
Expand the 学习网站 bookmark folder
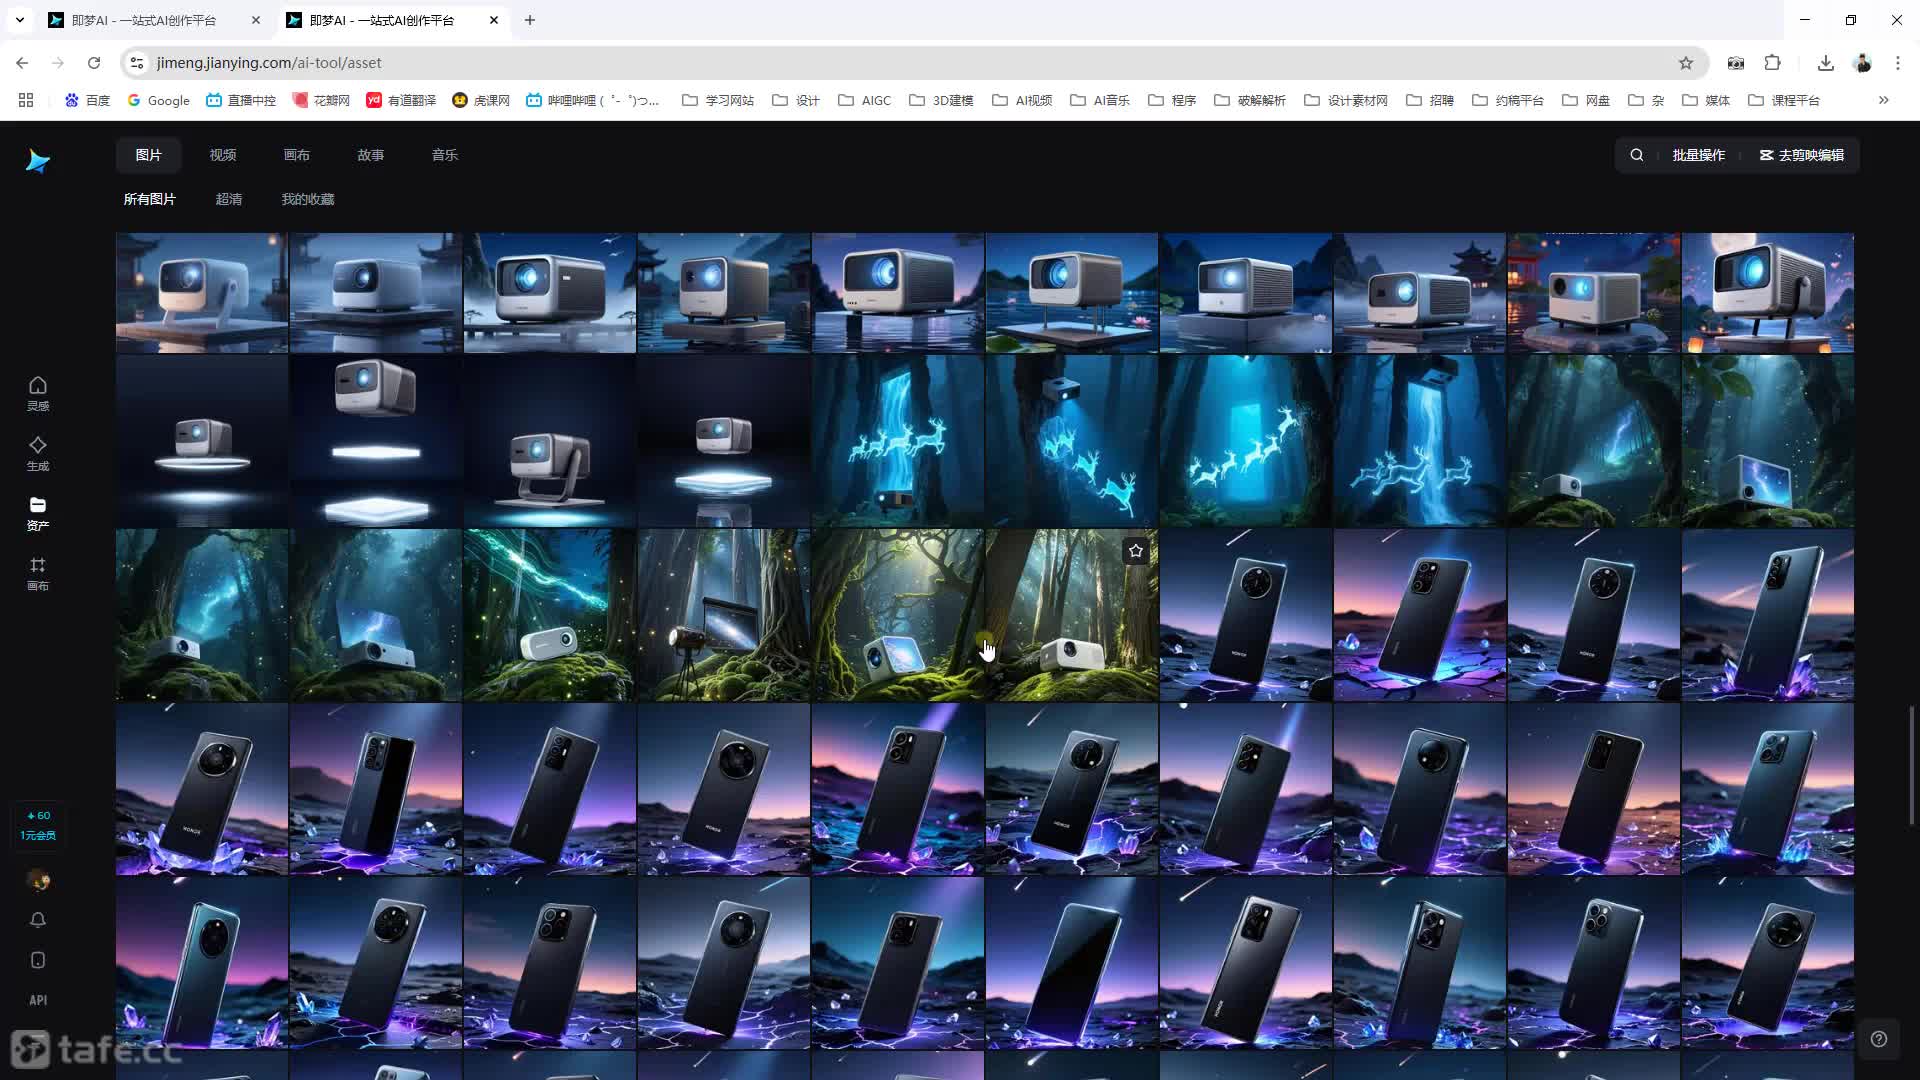718,100
